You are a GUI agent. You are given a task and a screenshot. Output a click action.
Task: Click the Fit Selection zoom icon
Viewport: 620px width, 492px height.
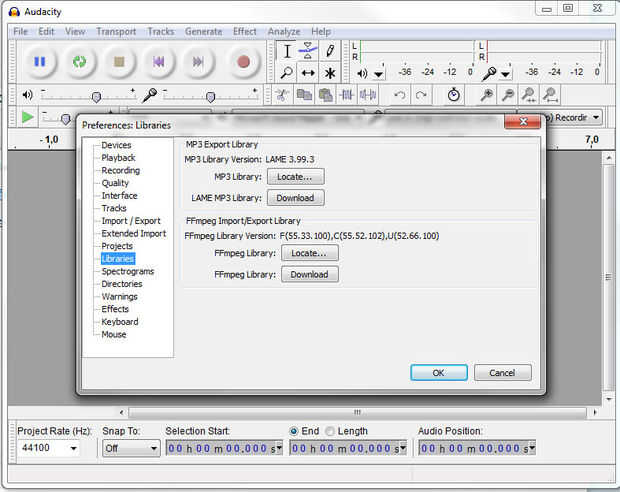(529, 95)
